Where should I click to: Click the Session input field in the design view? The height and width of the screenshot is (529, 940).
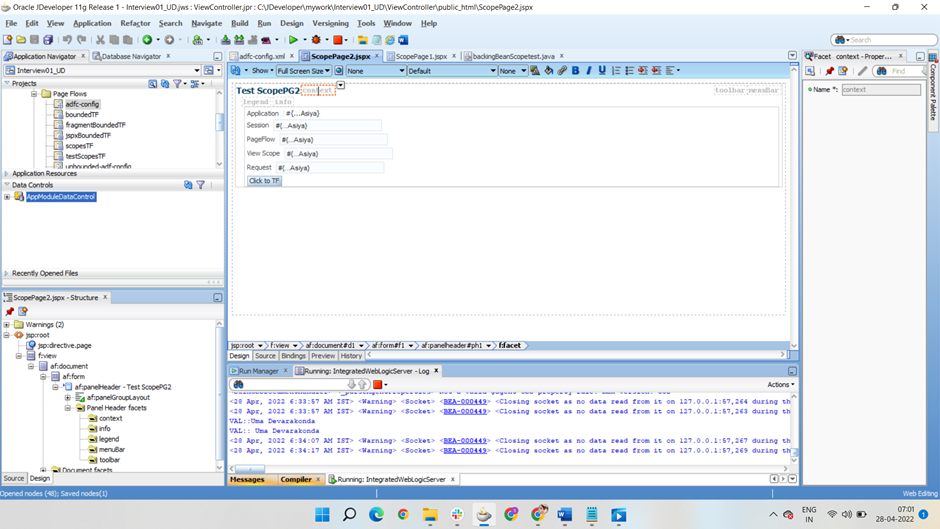click(327, 125)
